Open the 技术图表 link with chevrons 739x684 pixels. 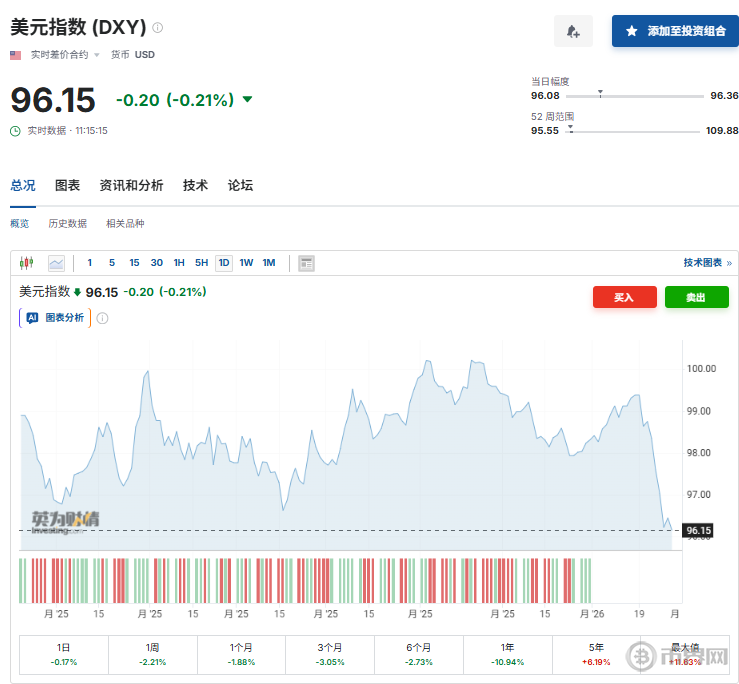pyautogui.click(x=707, y=263)
